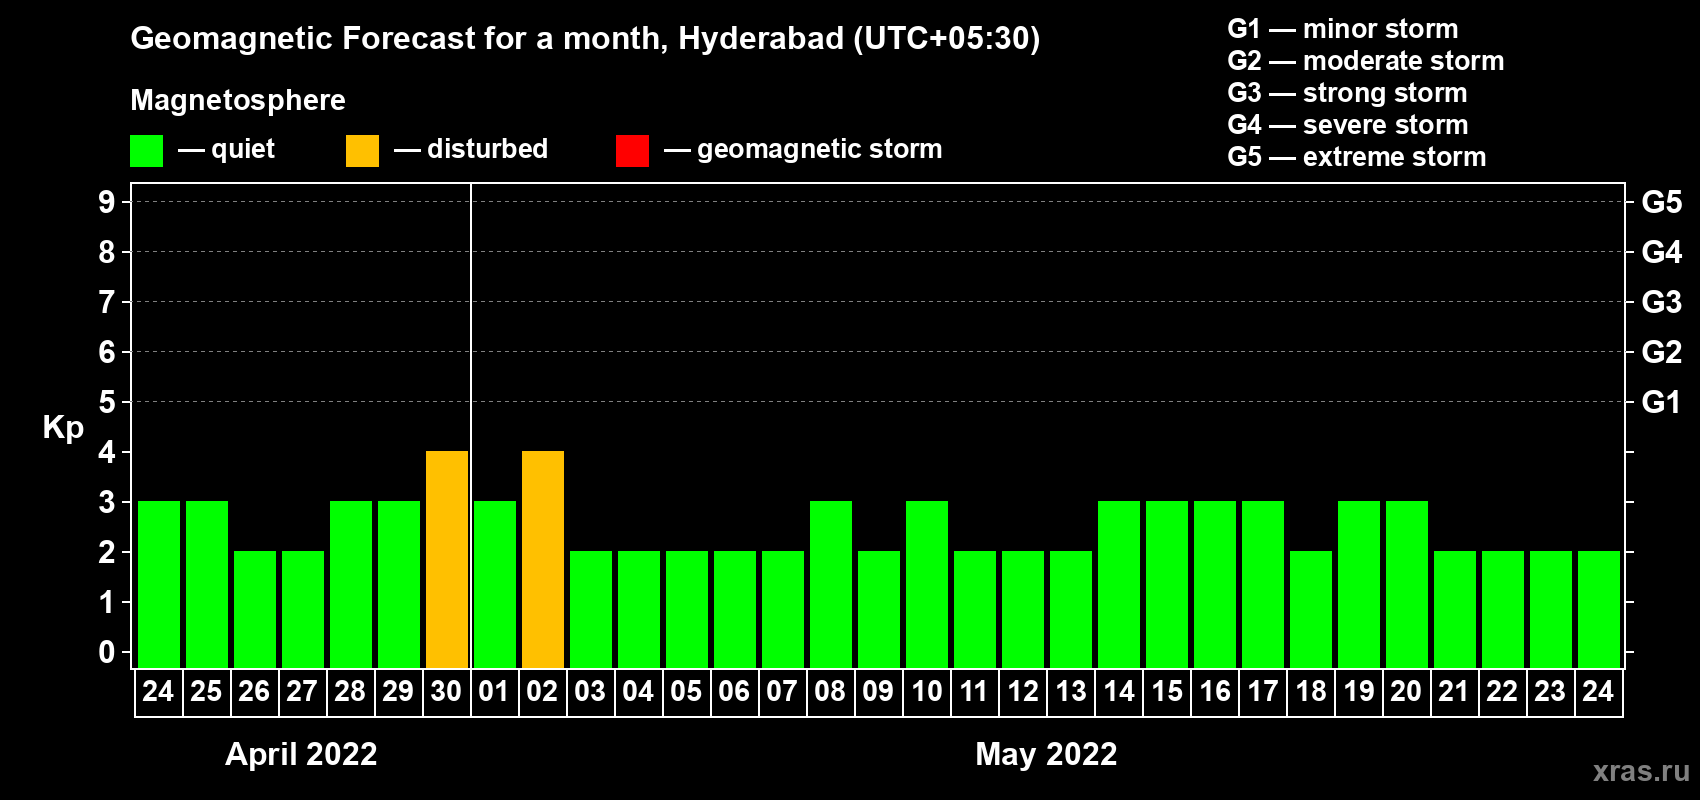Click the G1 label on the right axis
1700x800 pixels.
pyautogui.click(x=1662, y=402)
